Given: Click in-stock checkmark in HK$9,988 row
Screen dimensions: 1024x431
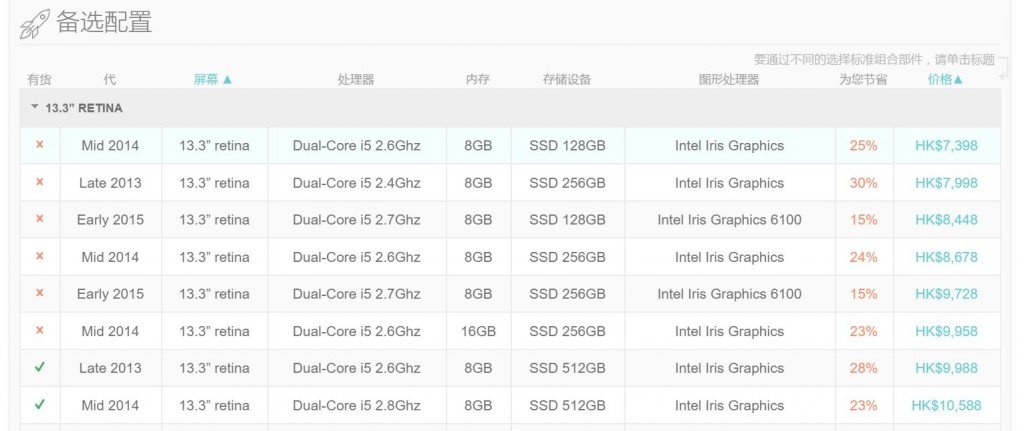Looking at the screenshot, I should [x=40, y=368].
